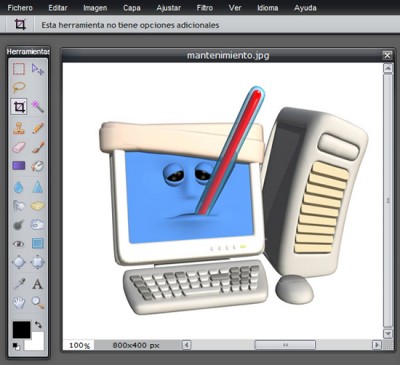Select the Red Eye reduction tool
The height and width of the screenshot is (365, 400).
coord(19,244)
